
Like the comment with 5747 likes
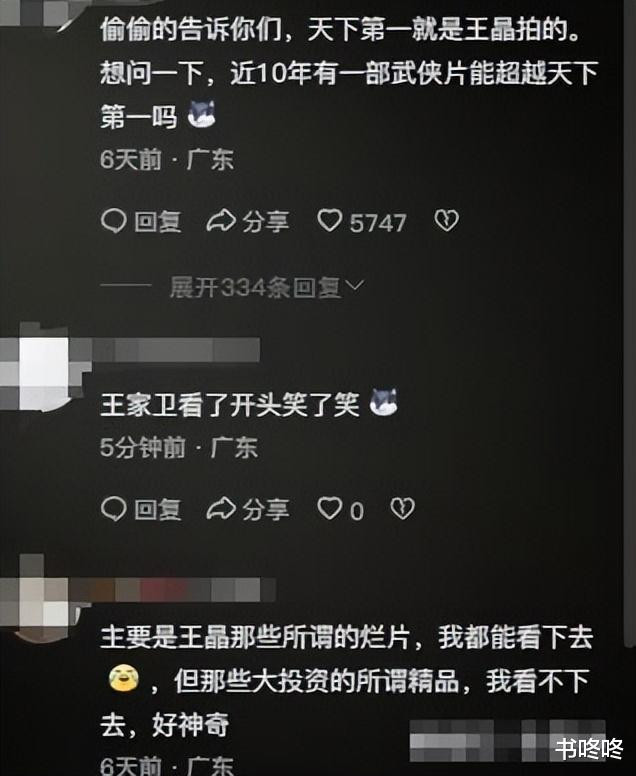tap(329, 221)
